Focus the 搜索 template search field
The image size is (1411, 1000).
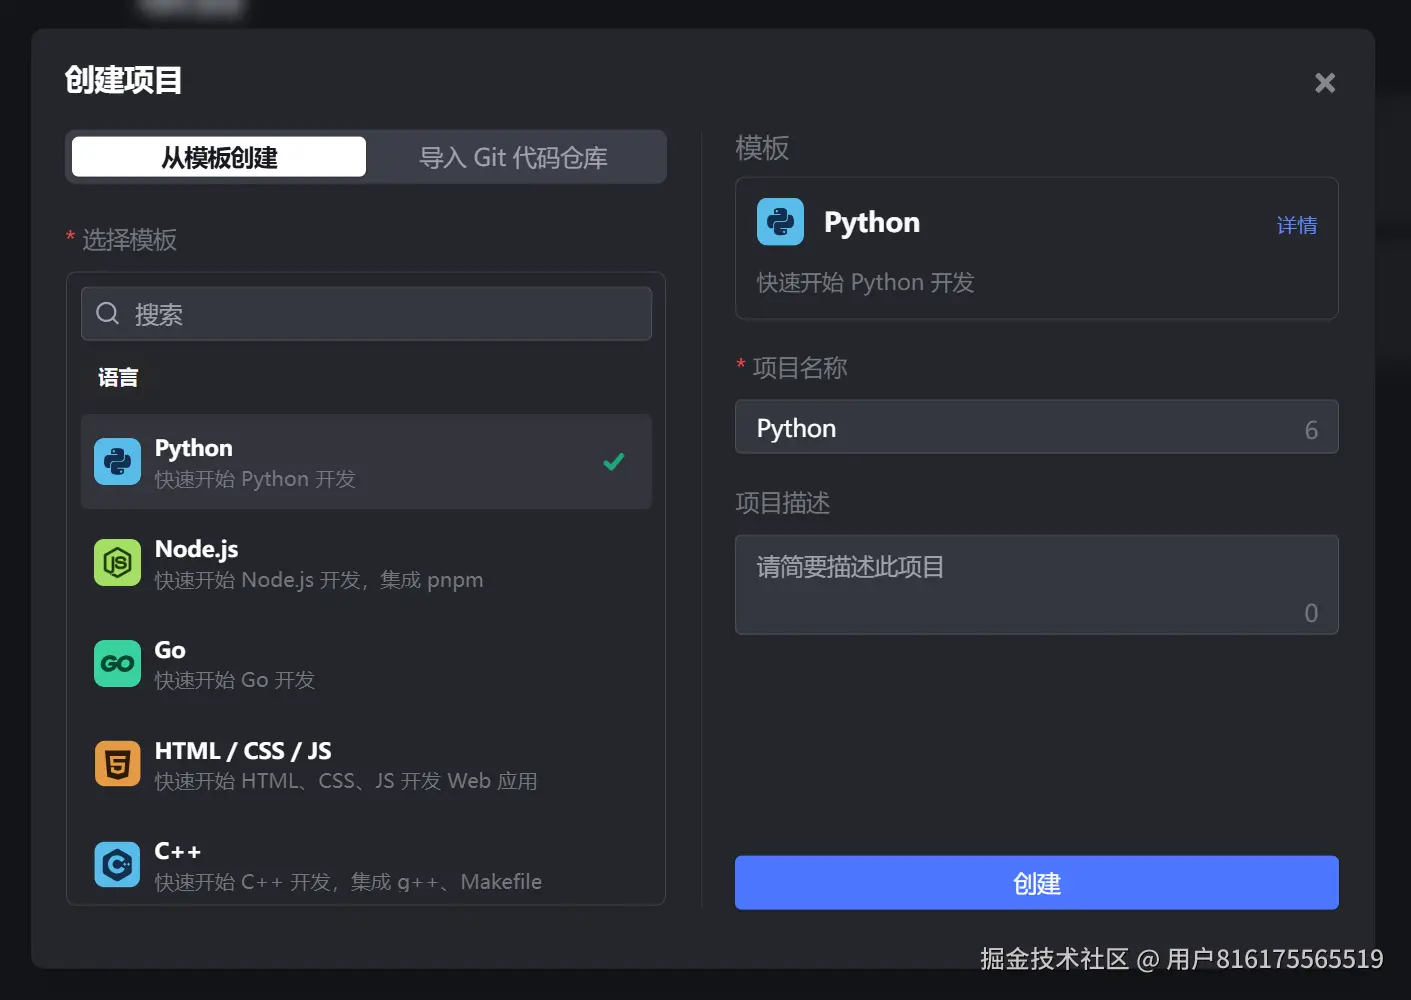pyautogui.click(x=366, y=314)
